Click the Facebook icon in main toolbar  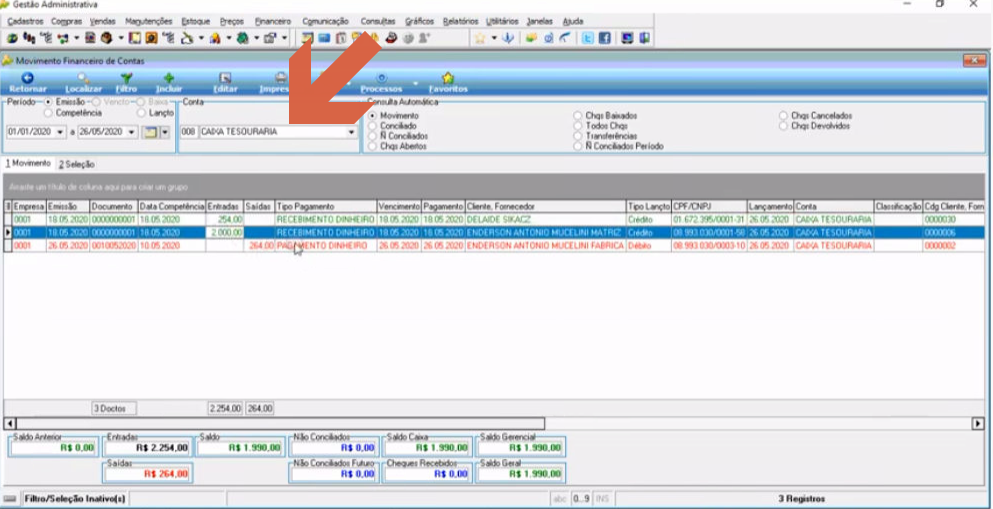(604, 38)
